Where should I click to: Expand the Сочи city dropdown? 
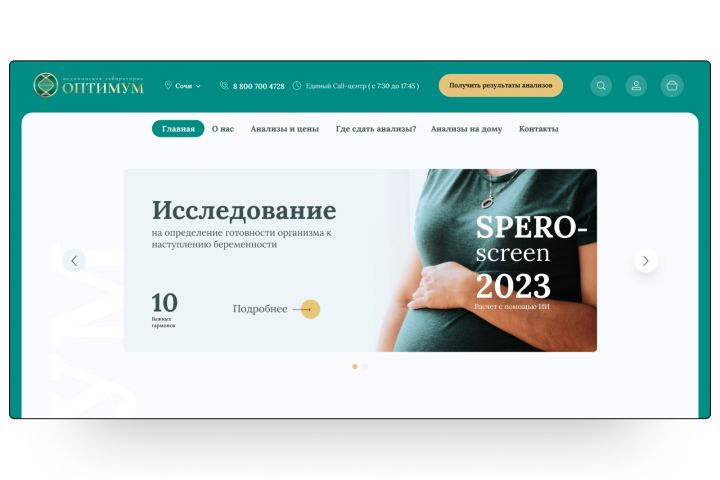[187, 86]
